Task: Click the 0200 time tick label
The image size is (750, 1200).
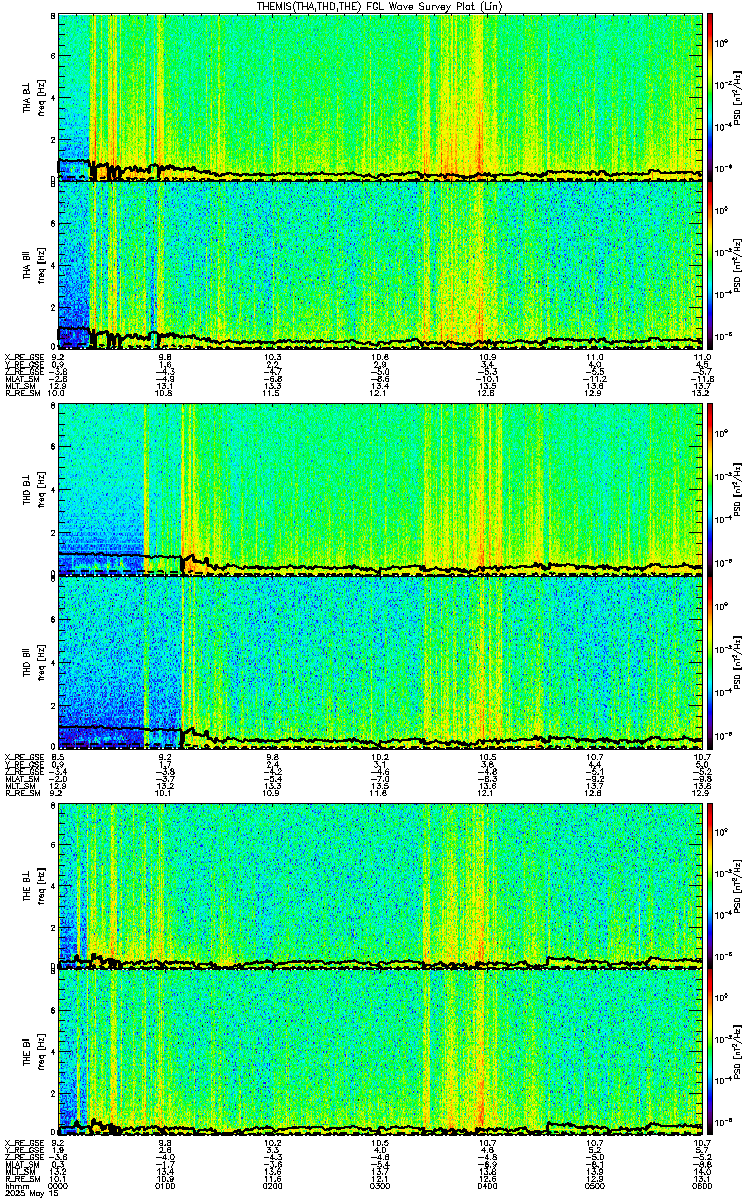Action: (x=273, y=1186)
